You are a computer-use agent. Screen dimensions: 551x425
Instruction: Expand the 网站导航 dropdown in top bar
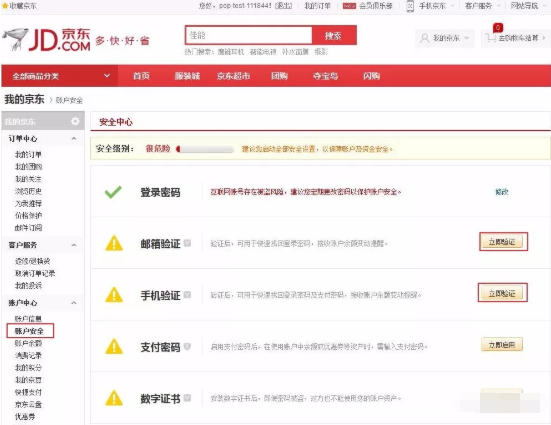point(545,6)
